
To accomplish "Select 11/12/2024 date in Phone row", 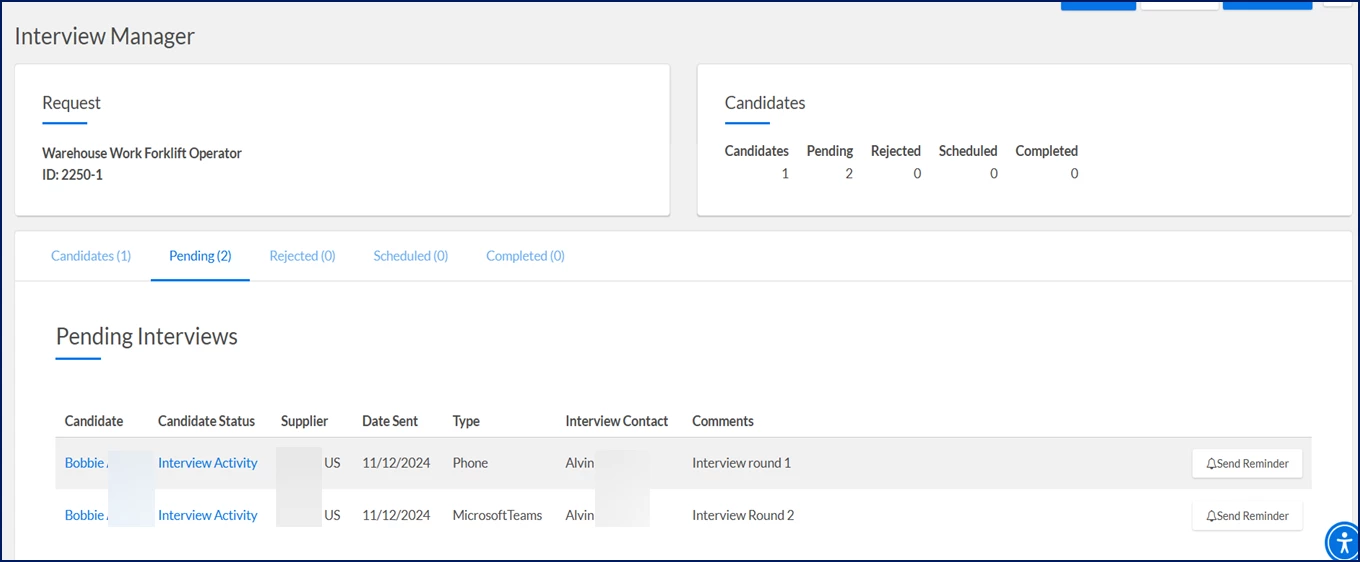I will tap(396, 463).
